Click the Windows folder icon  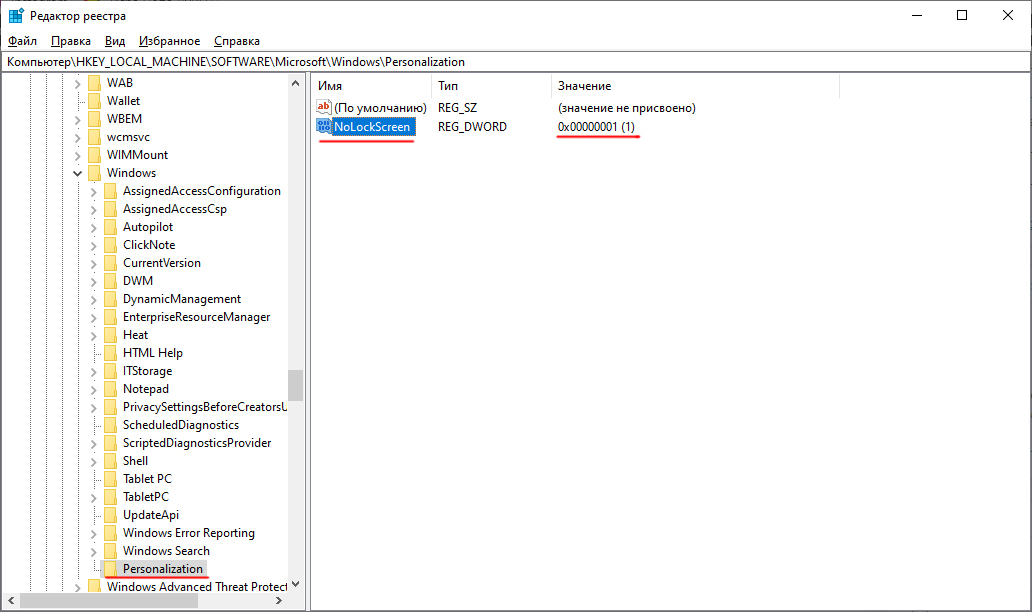tap(95, 173)
